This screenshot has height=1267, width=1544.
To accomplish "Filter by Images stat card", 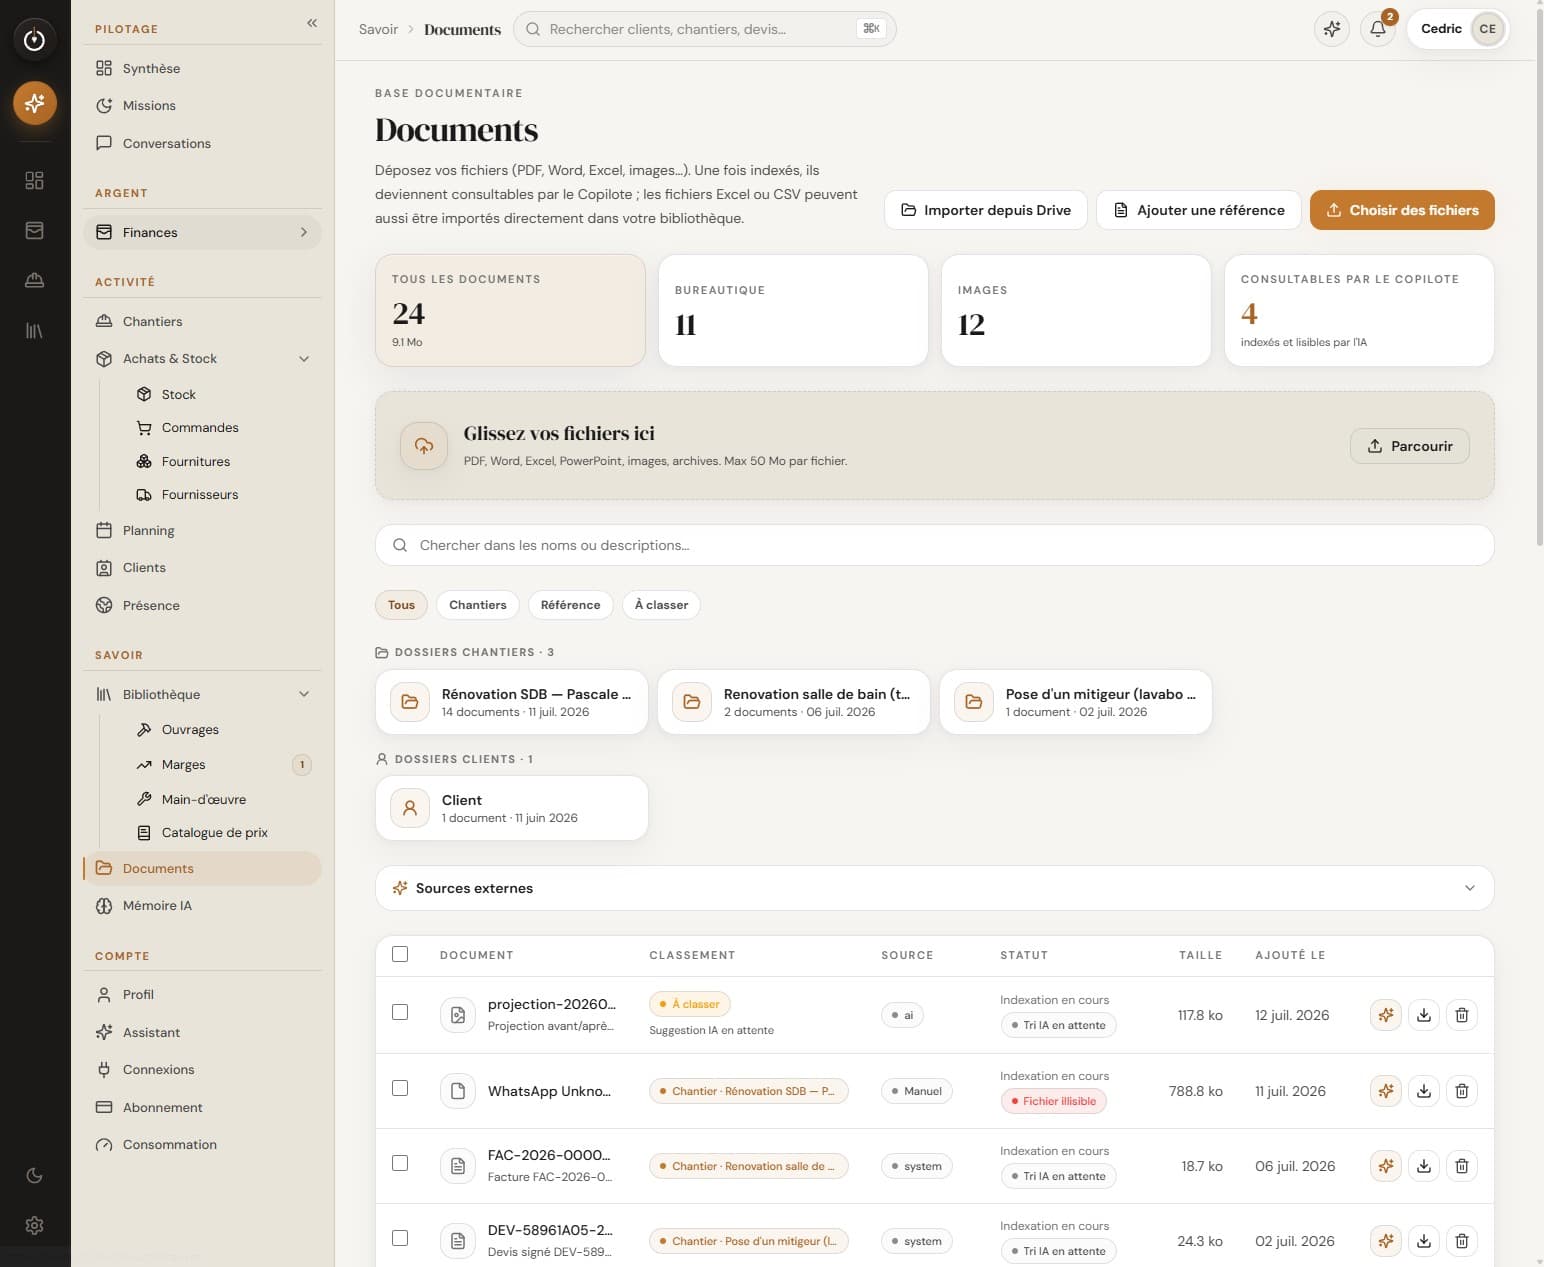I will click(x=1076, y=310).
